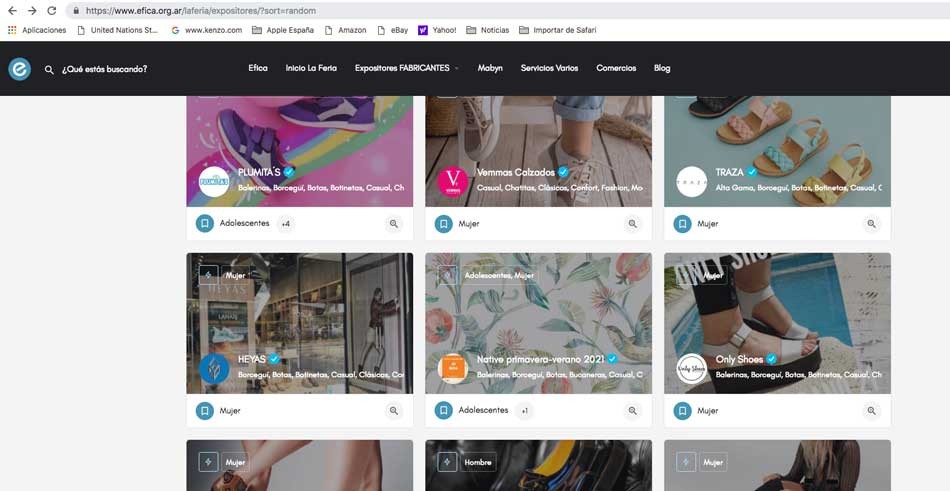
Task: Open the TRAZA exhibitor title
Action: tap(729, 172)
